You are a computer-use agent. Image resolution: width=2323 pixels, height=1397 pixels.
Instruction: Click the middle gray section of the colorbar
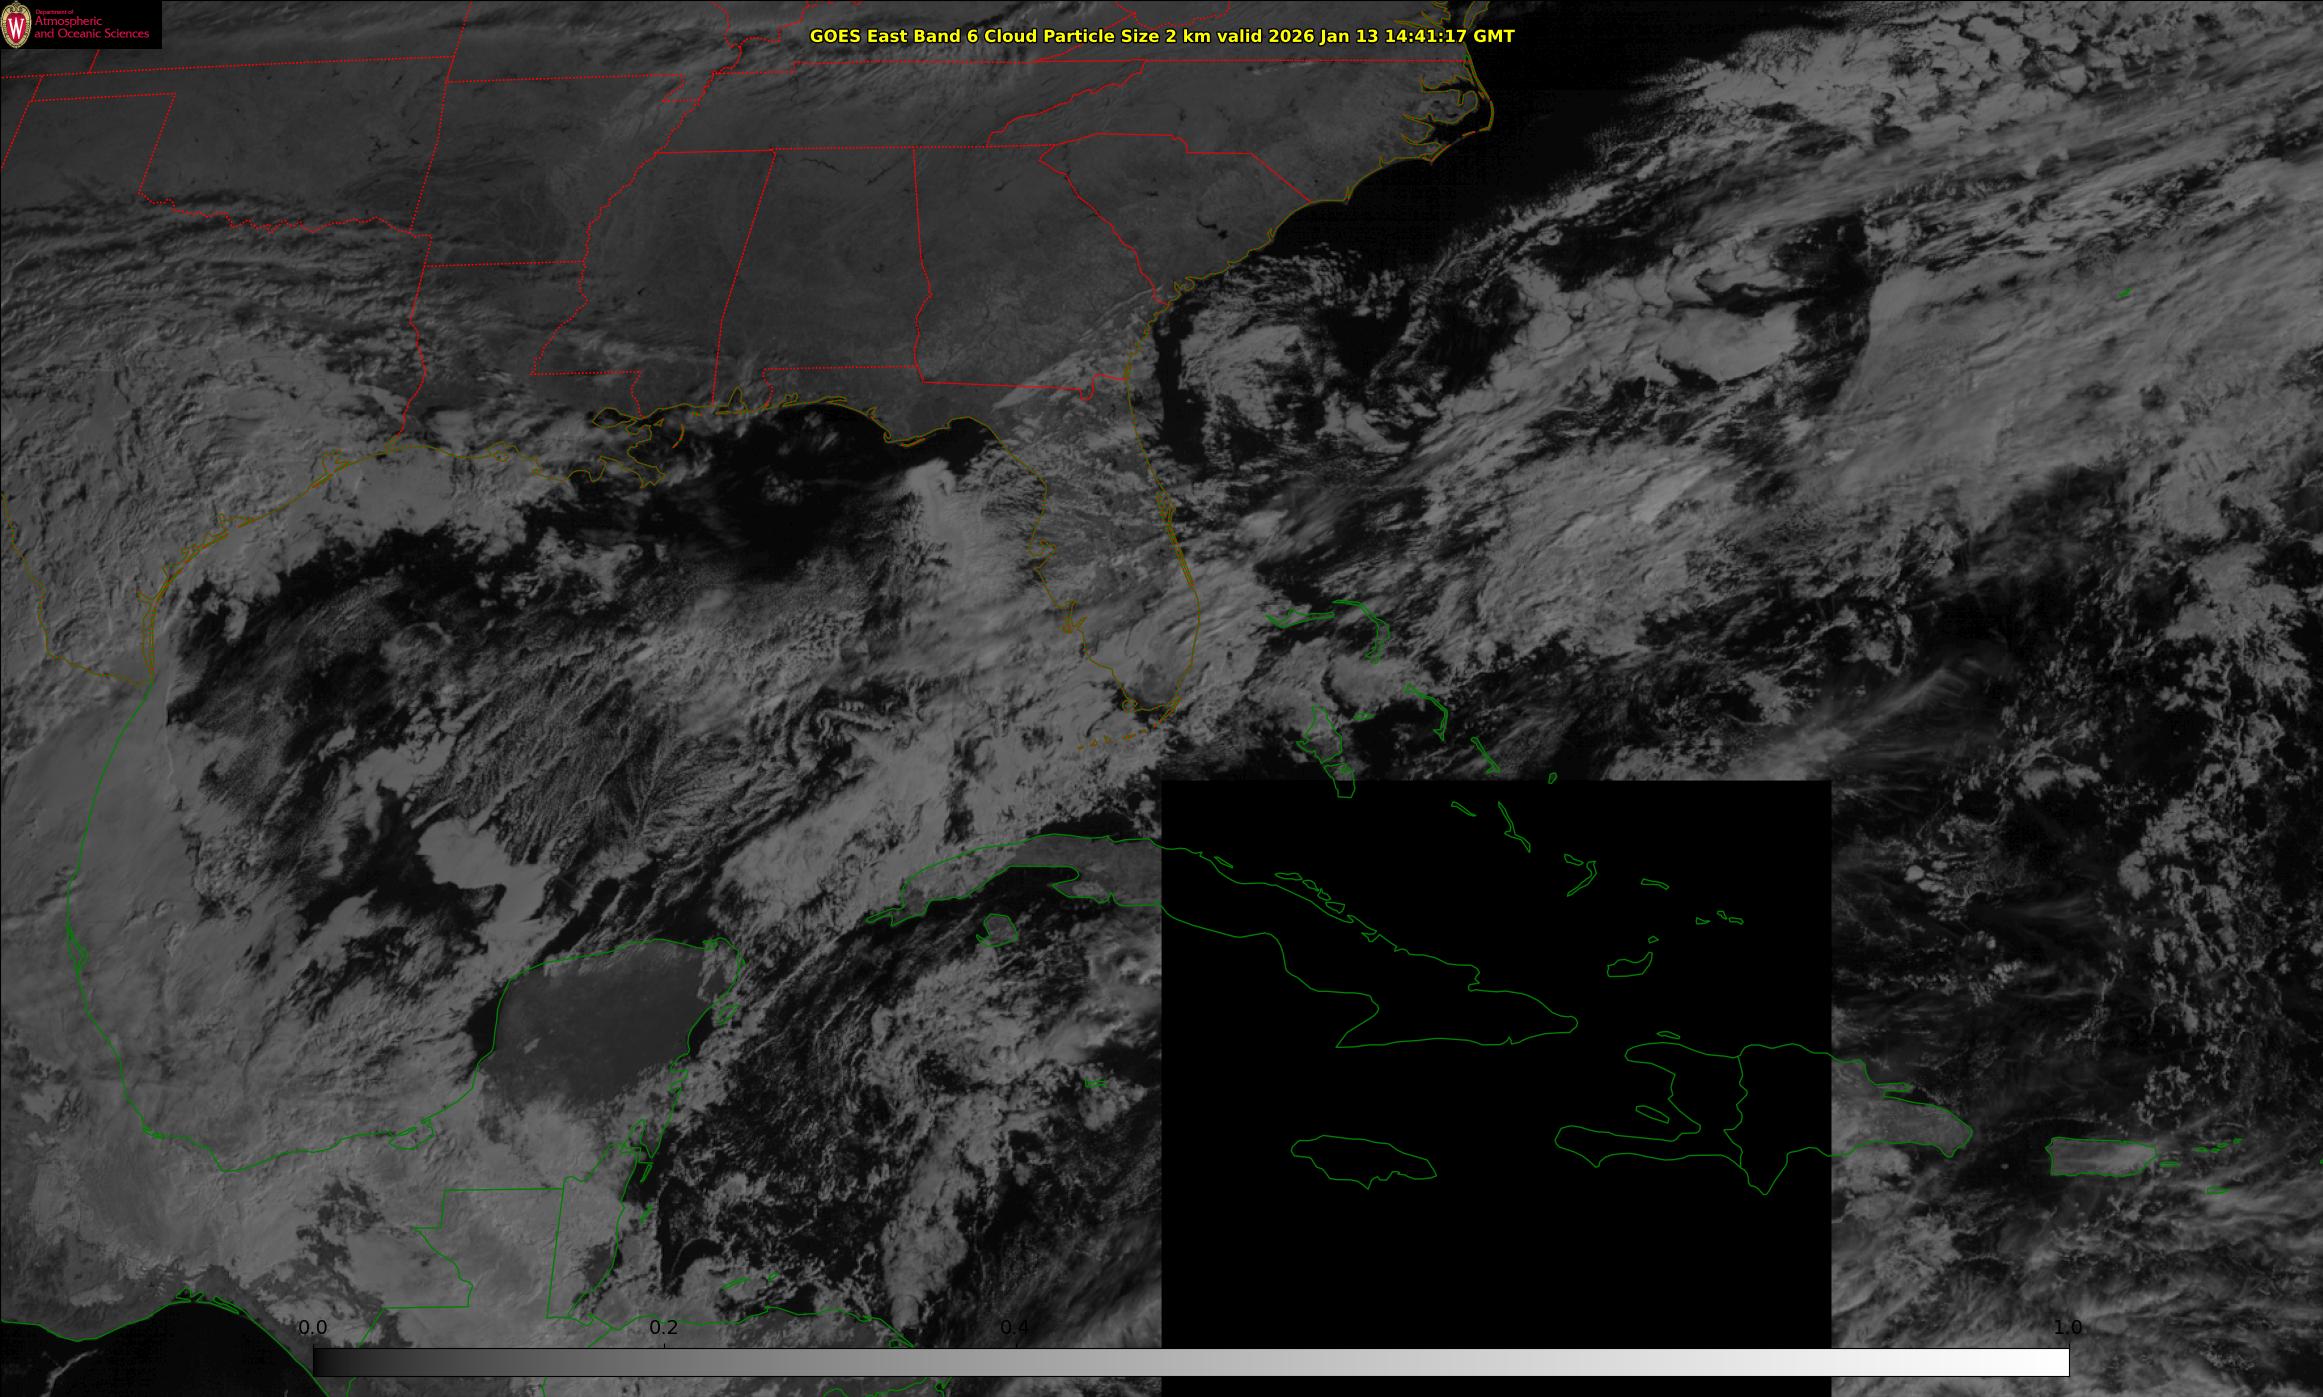pos(1190,1362)
